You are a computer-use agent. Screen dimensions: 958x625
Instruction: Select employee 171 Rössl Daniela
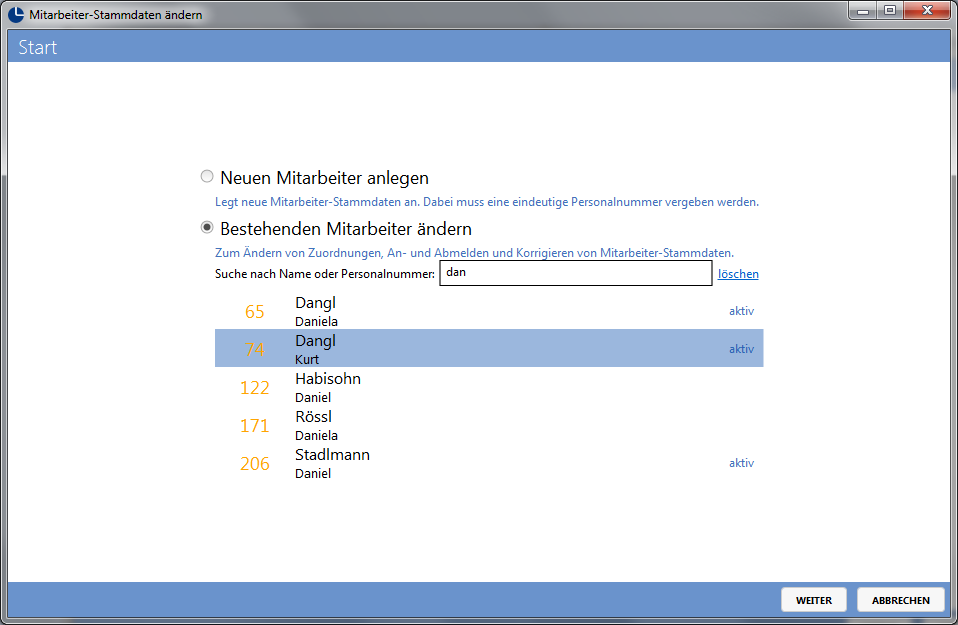[x=489, y=424]
